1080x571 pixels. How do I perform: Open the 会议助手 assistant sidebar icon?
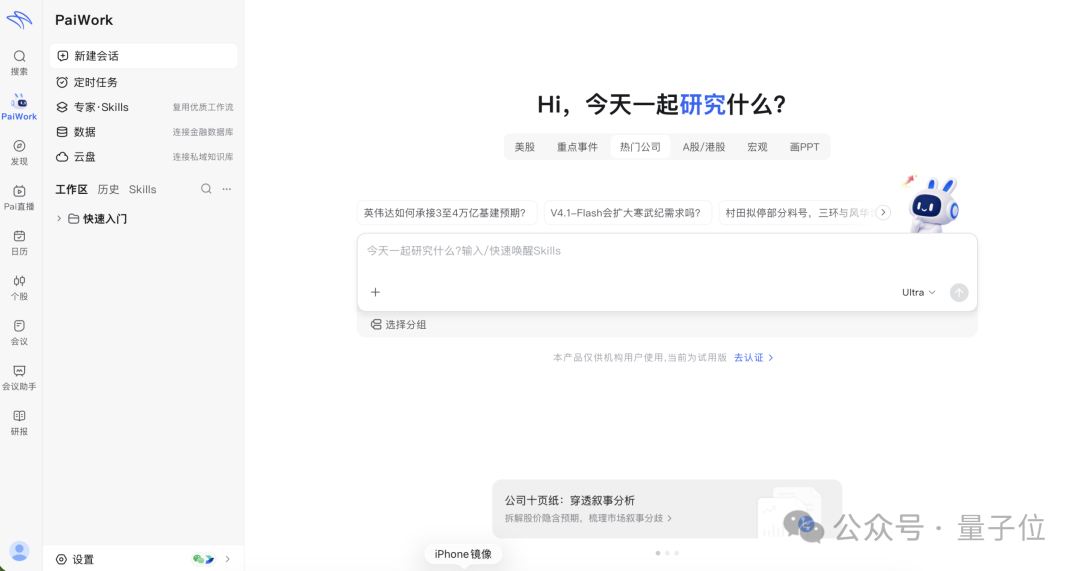coord(19,377)
